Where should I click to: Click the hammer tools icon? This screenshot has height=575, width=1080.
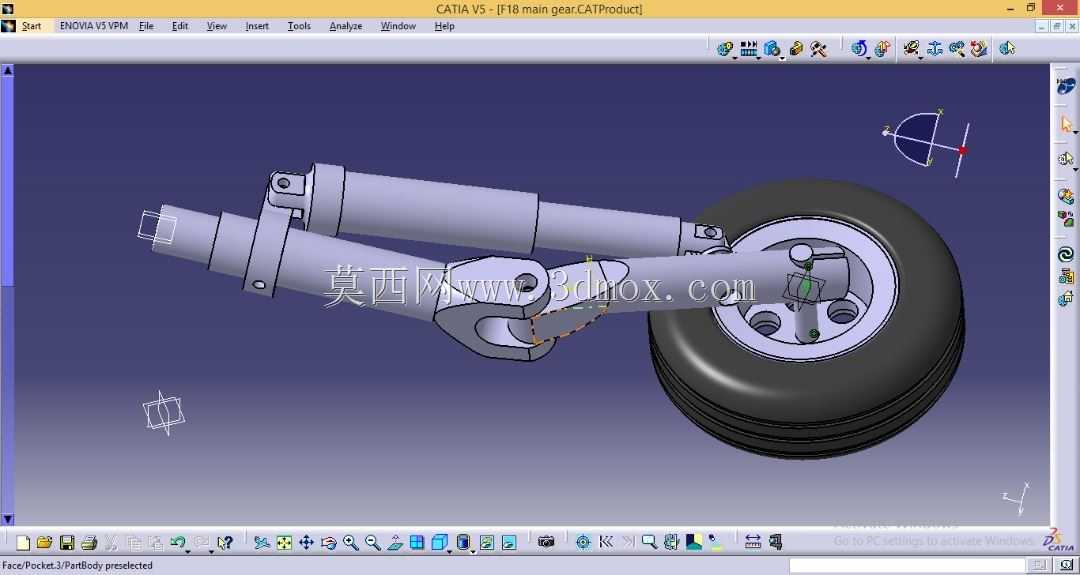pos(818,49)
